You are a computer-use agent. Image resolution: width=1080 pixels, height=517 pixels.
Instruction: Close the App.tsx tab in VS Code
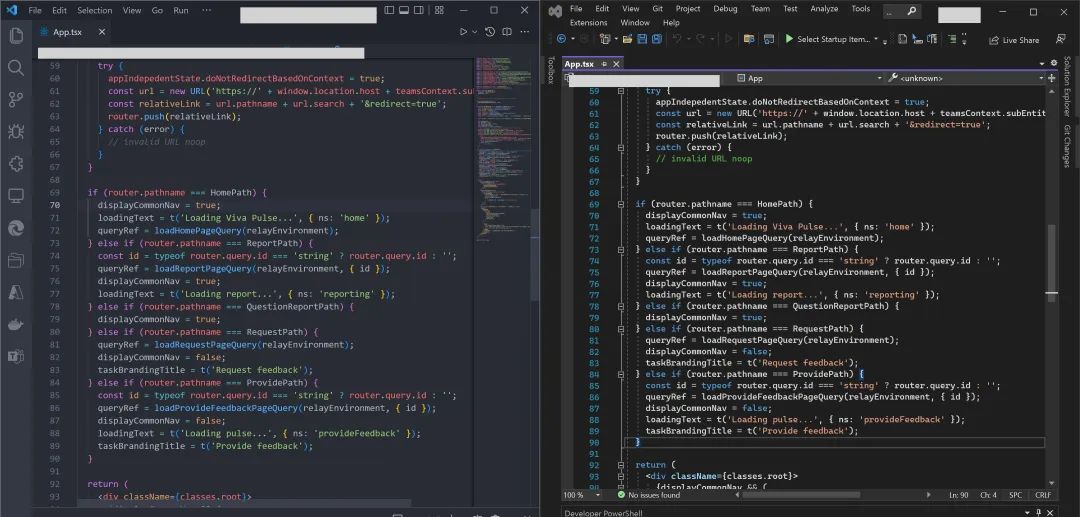[x=102, y=32]
